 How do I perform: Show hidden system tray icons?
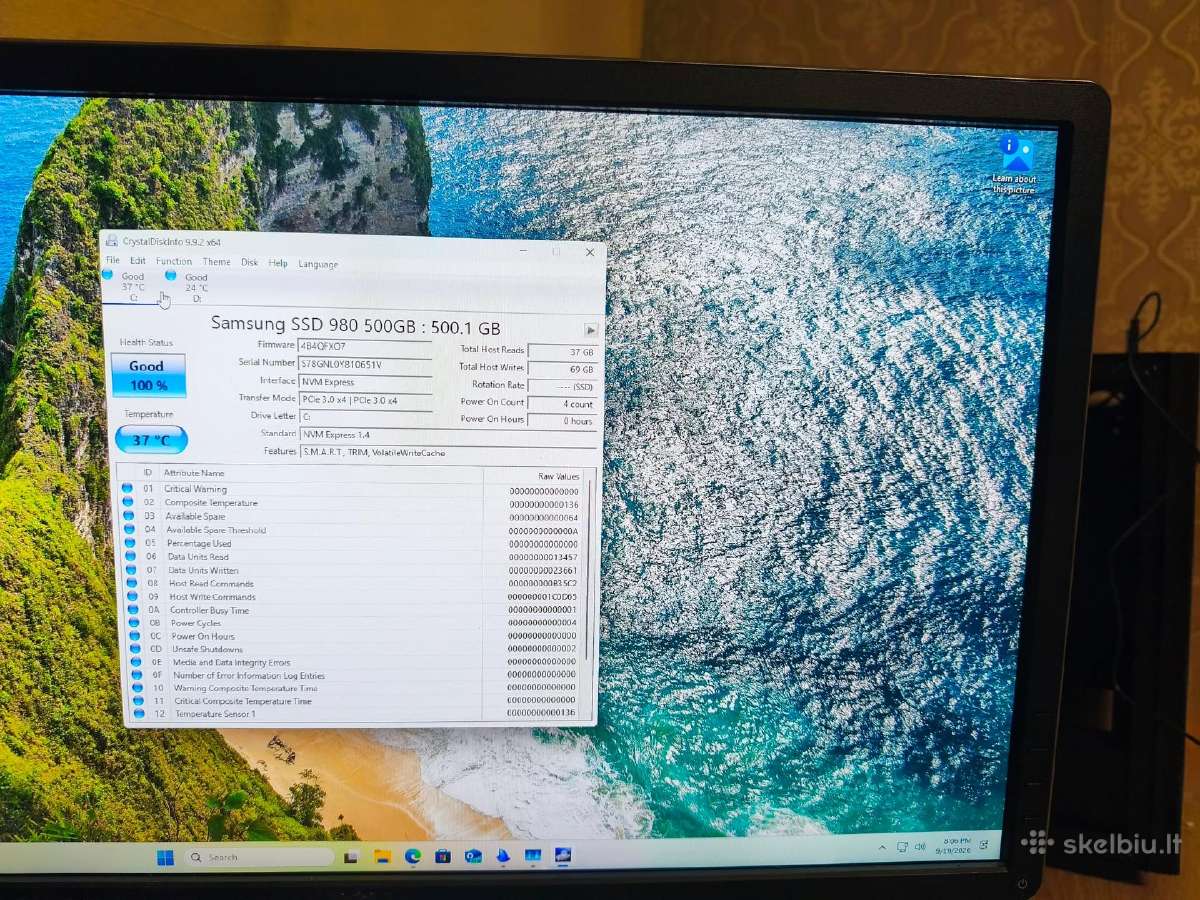[x=884, y=847]
